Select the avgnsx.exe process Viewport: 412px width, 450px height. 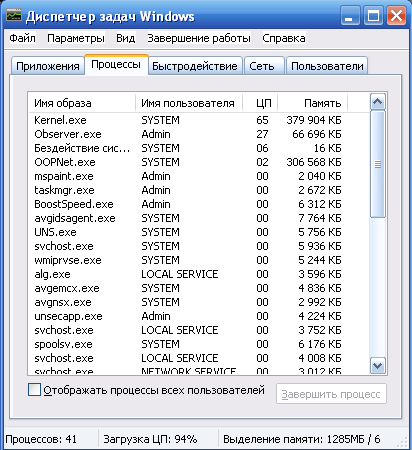199,302
